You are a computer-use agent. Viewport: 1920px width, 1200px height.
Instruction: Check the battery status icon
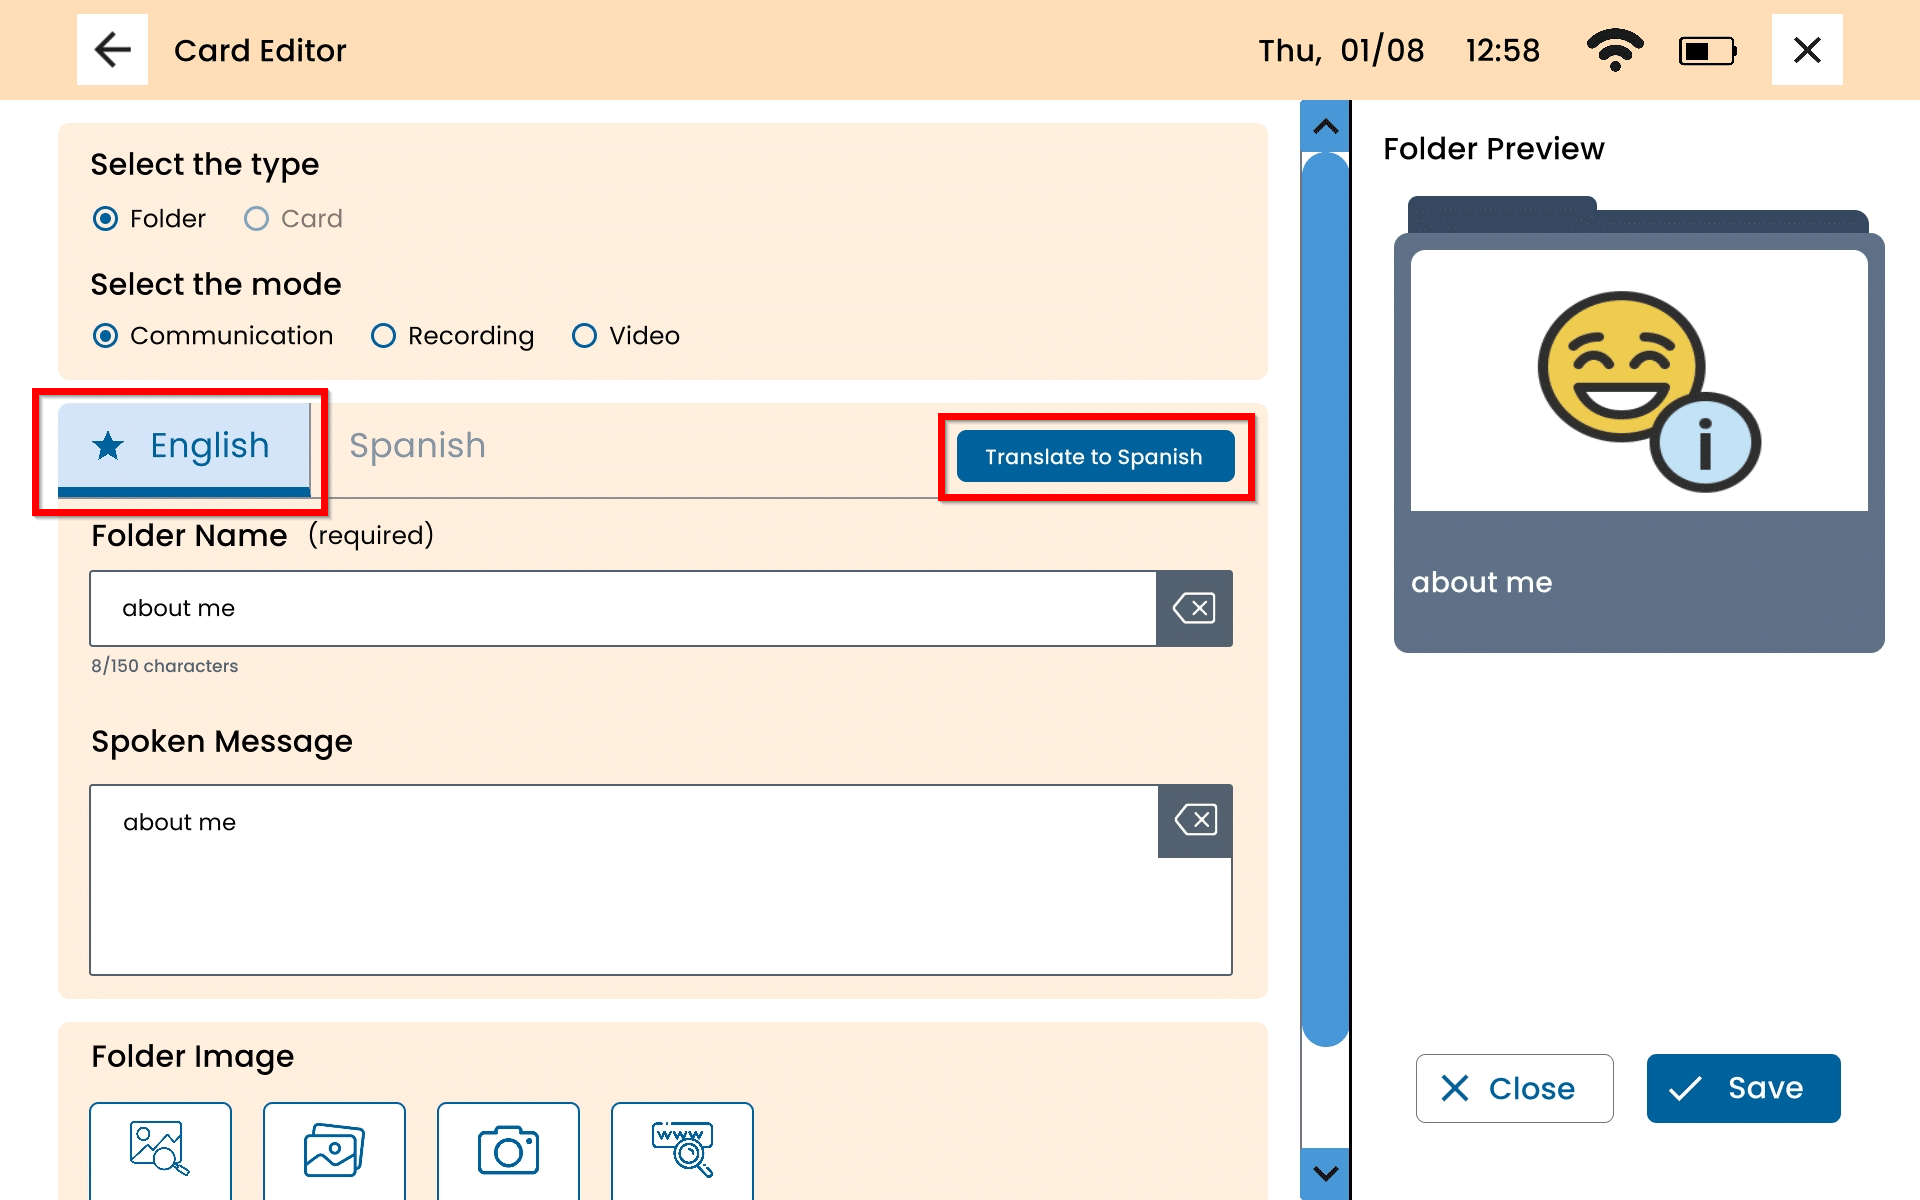(x=1707, y=50)
